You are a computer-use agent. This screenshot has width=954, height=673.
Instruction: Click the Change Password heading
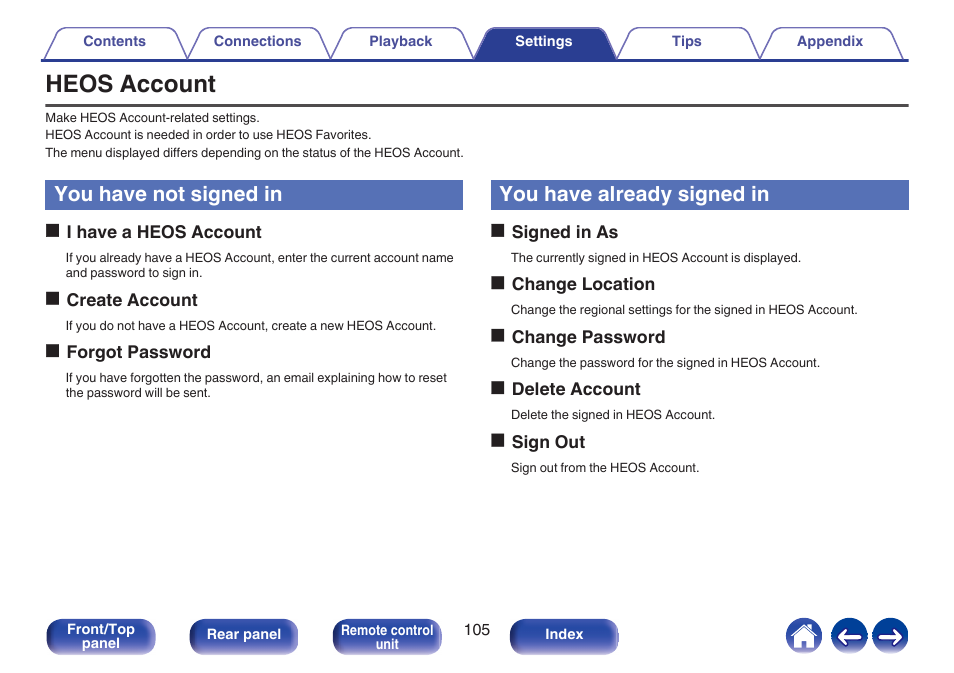click(x=588, y=337)
